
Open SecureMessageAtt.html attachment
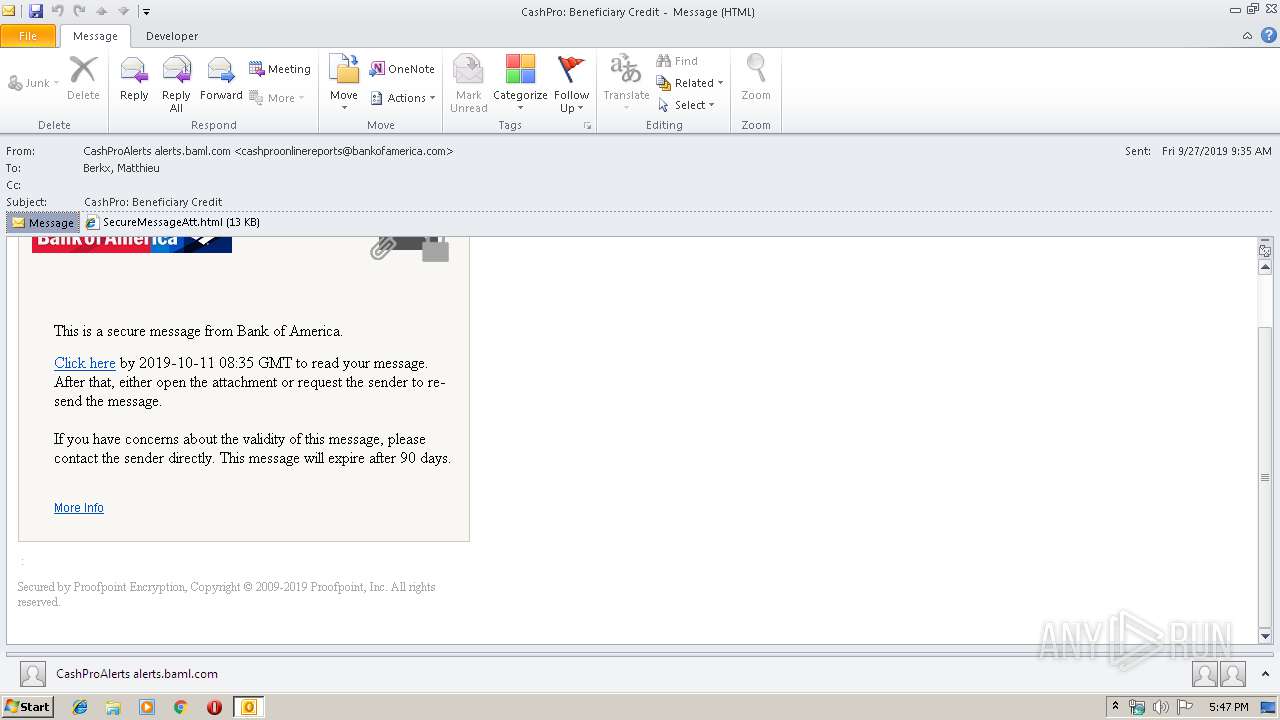tap(172, 222)
